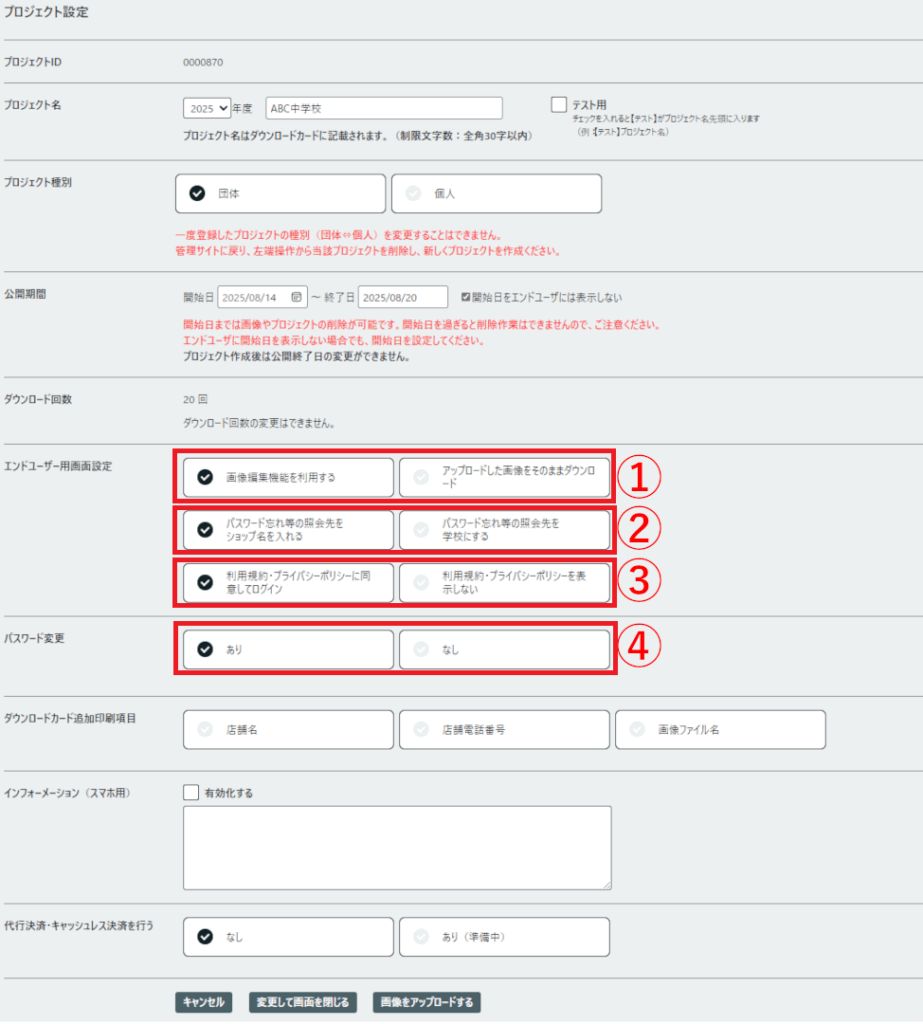The image size is (923, 1024).
Task: Click the end date field 2025/08/20
Action: pos(403,298)
